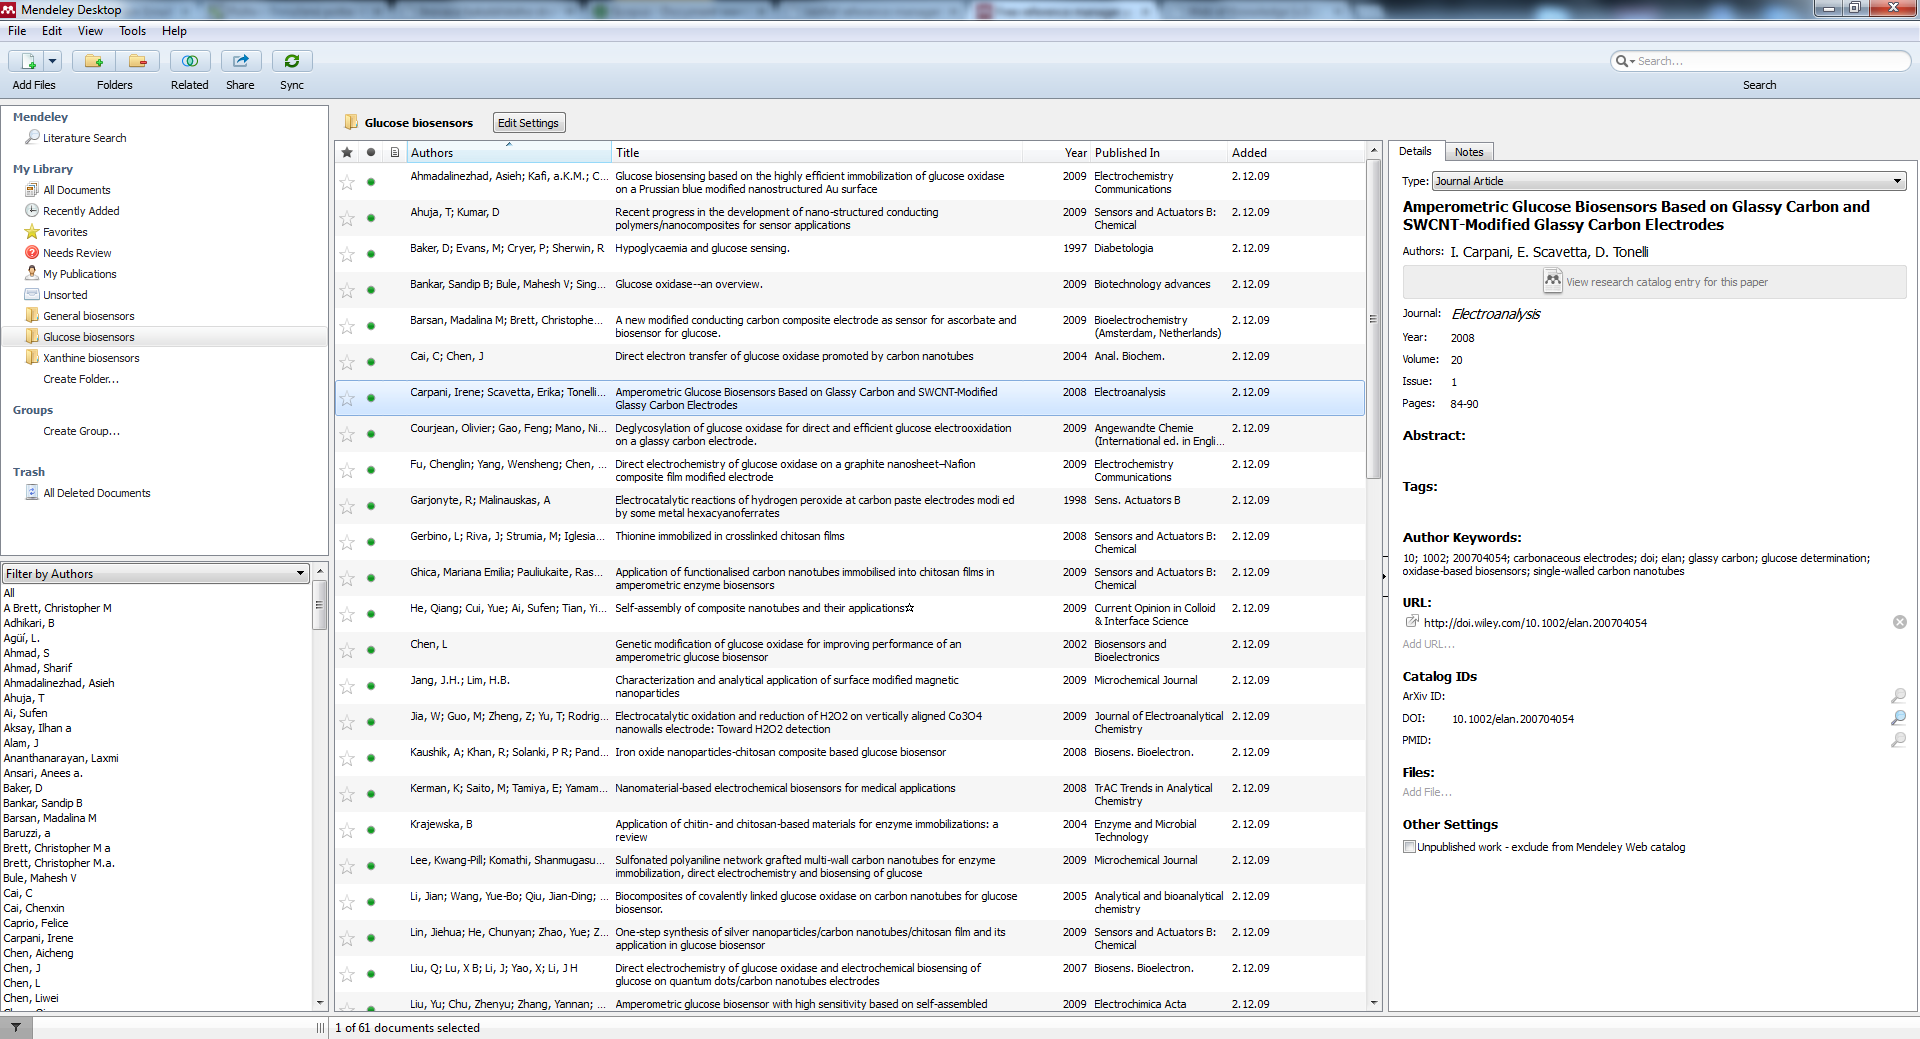Click the Edit Settings button
1920x1039 pixels.
(x=529, y=123)
